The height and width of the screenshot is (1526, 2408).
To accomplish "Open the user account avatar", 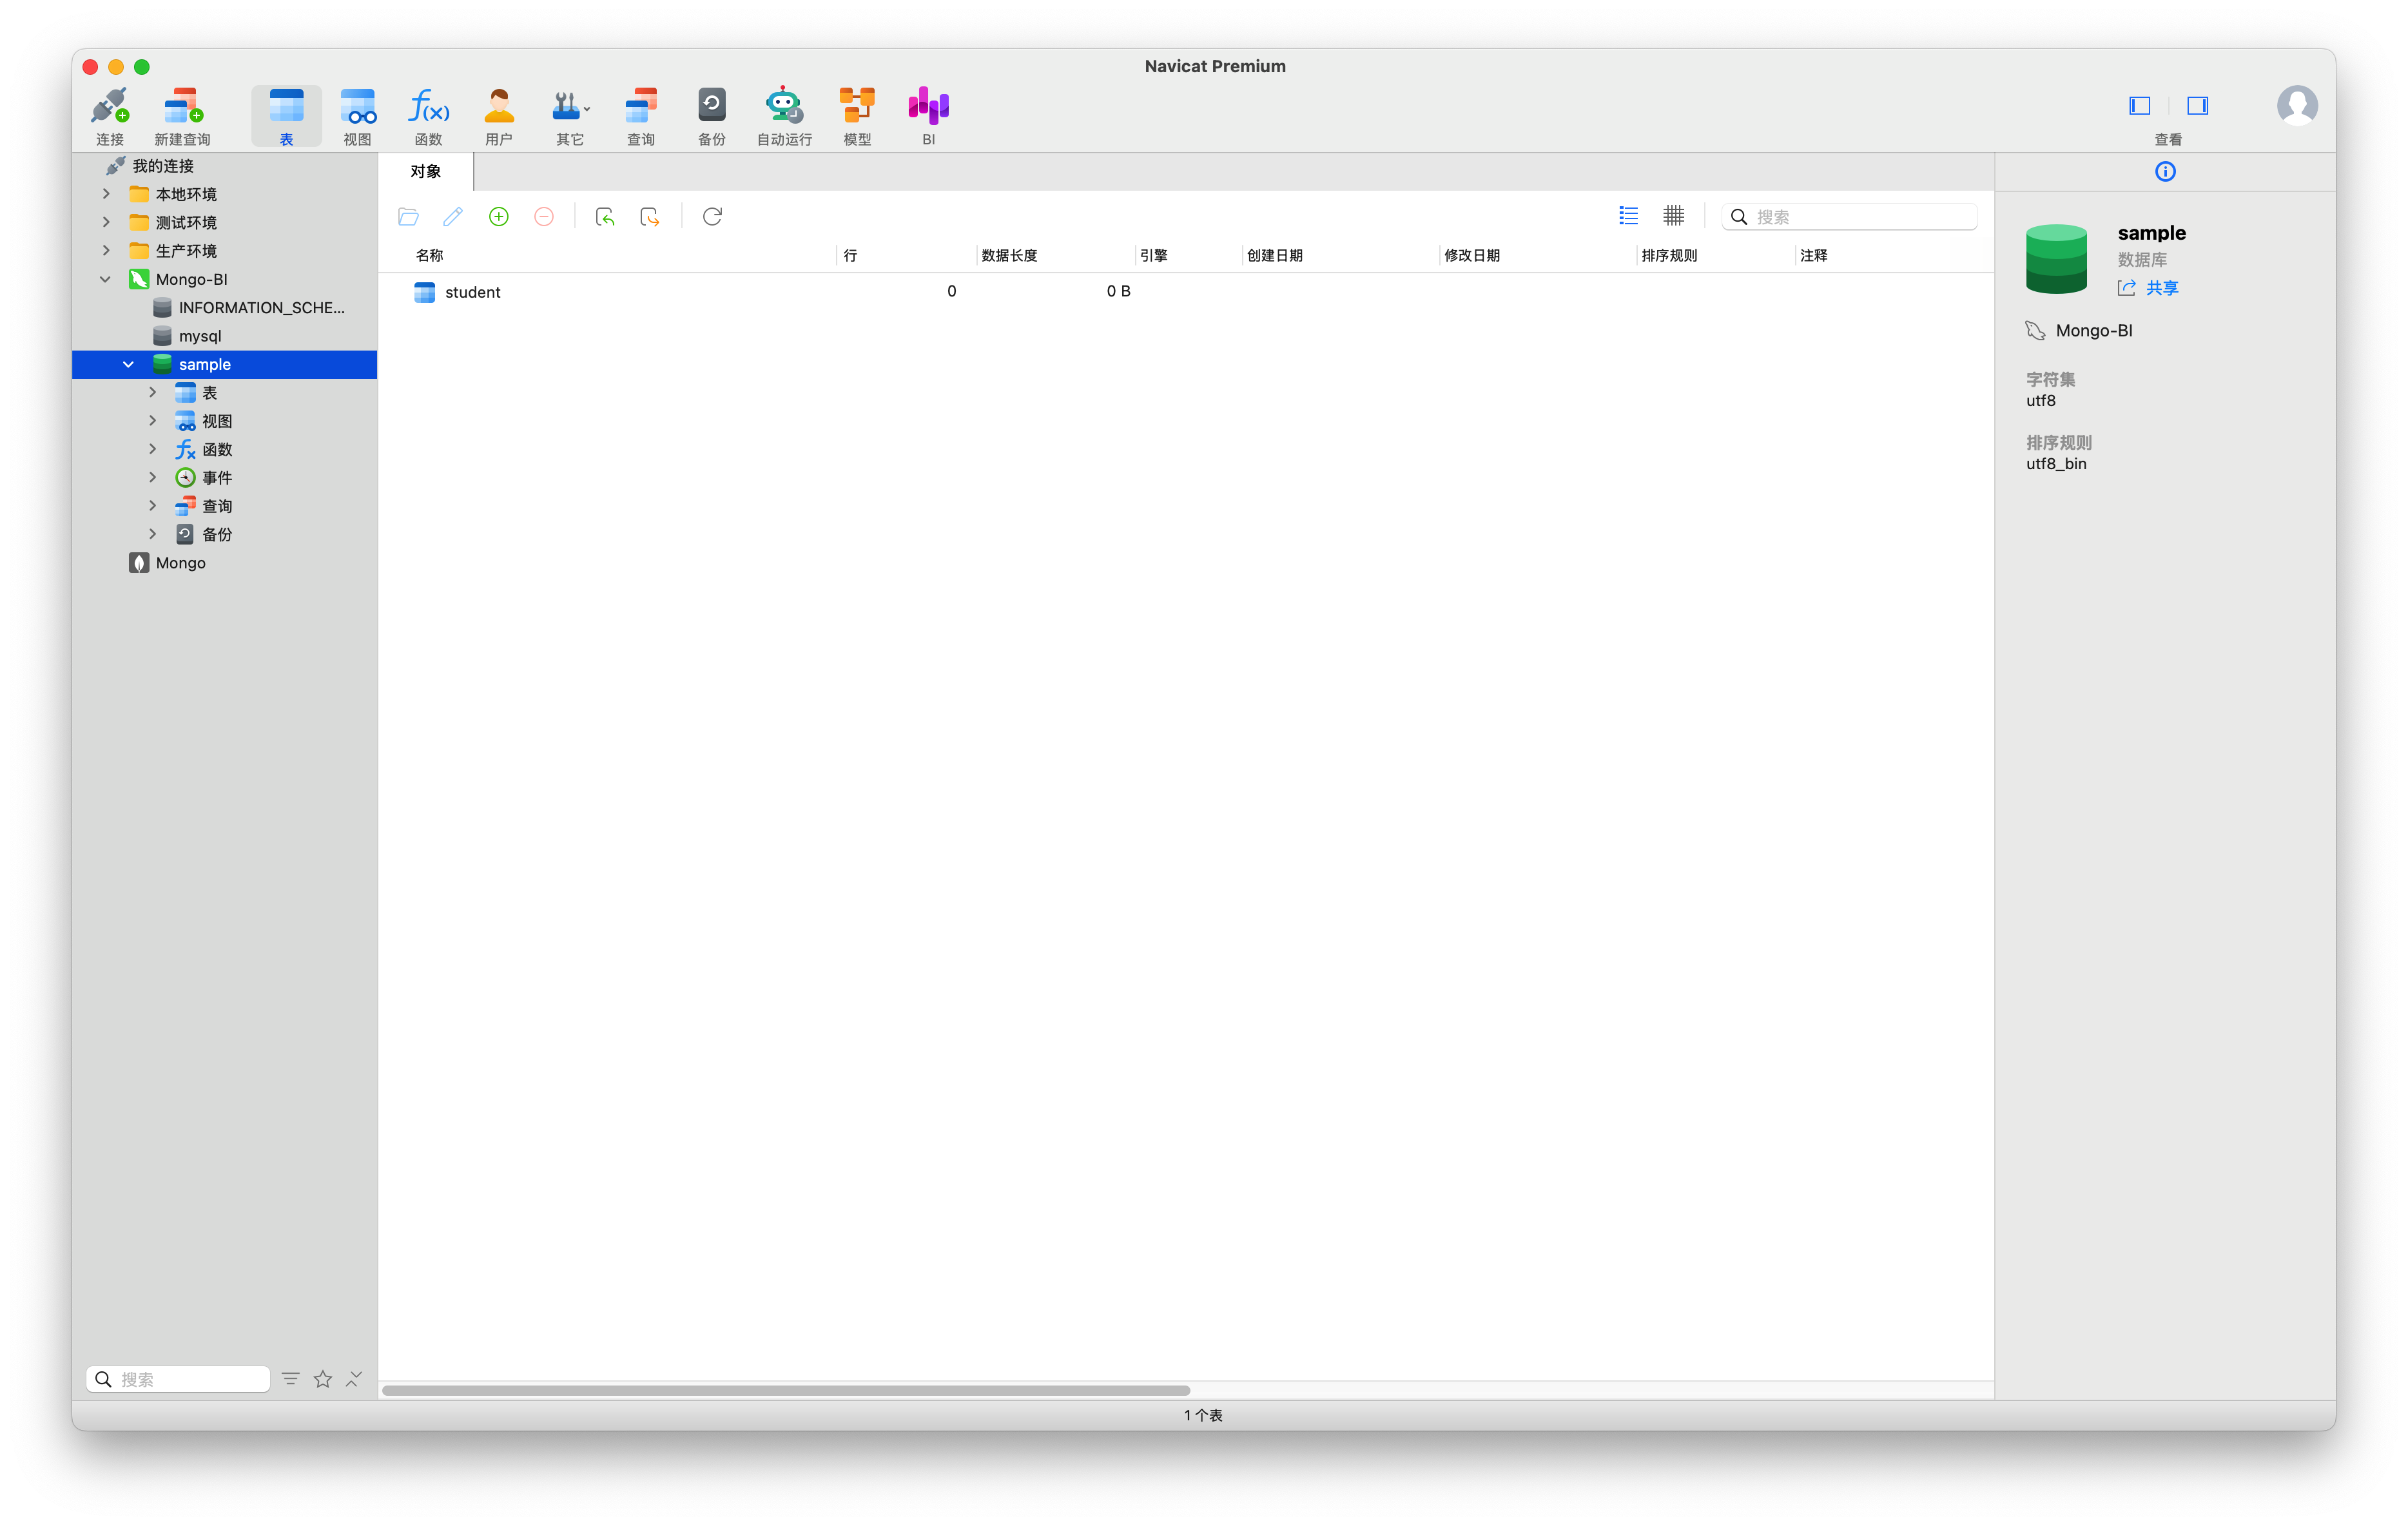I will click(x=2297, y=105).
